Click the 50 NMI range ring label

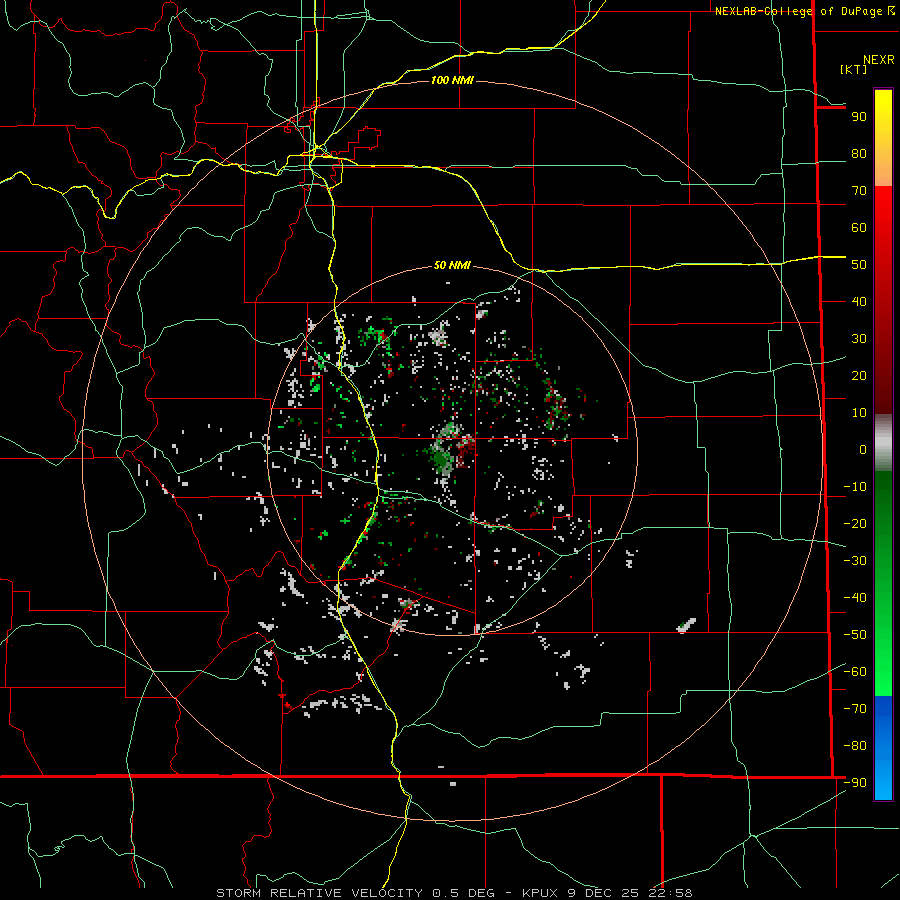pyautogui.click(x=452, y=265)
